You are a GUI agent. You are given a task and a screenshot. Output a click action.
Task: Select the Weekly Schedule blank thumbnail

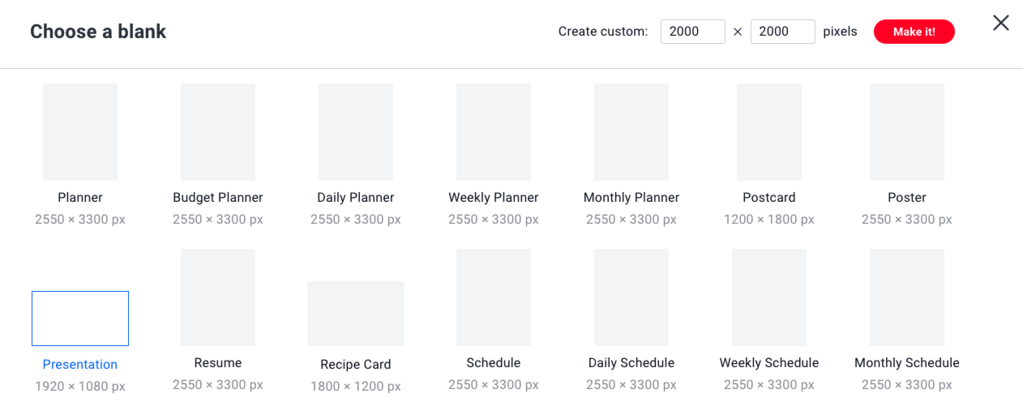[769, 297]
